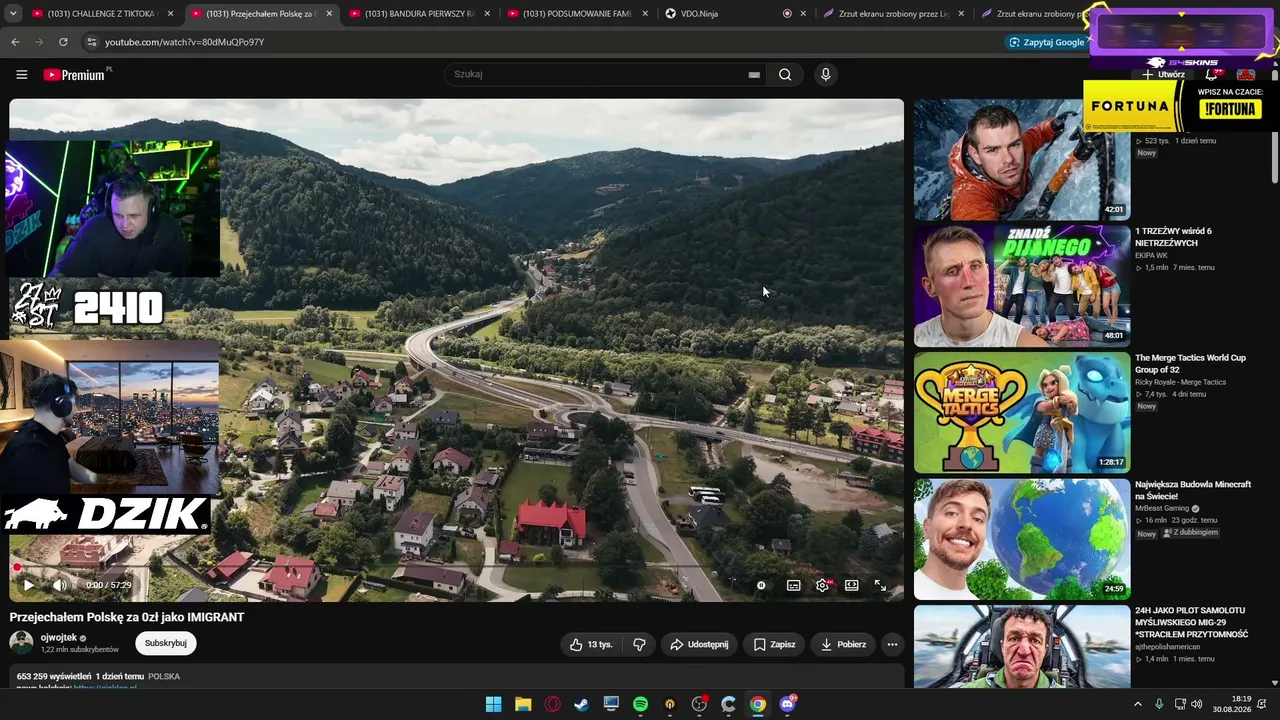Open the ojwojtek channel name link

pyautogui.click(x=58, y=637)
